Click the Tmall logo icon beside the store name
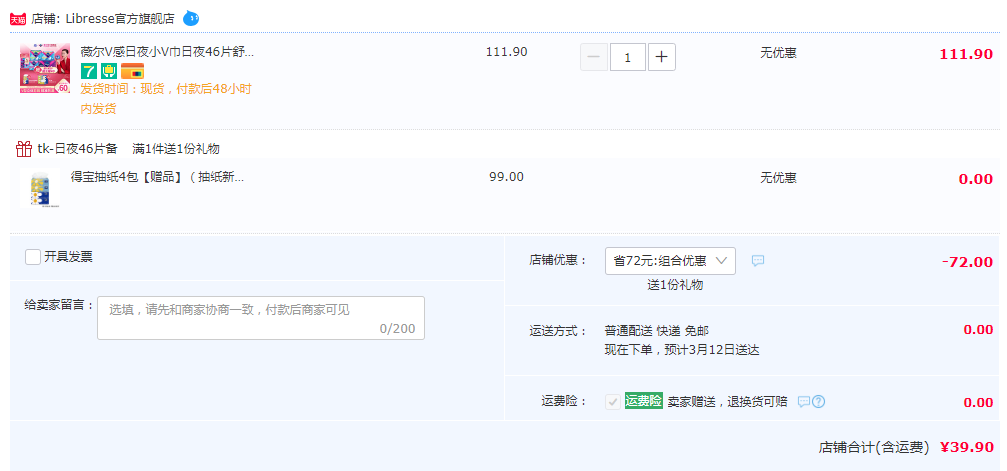The height and width of the screenshot is (471, 1007). 18,19
